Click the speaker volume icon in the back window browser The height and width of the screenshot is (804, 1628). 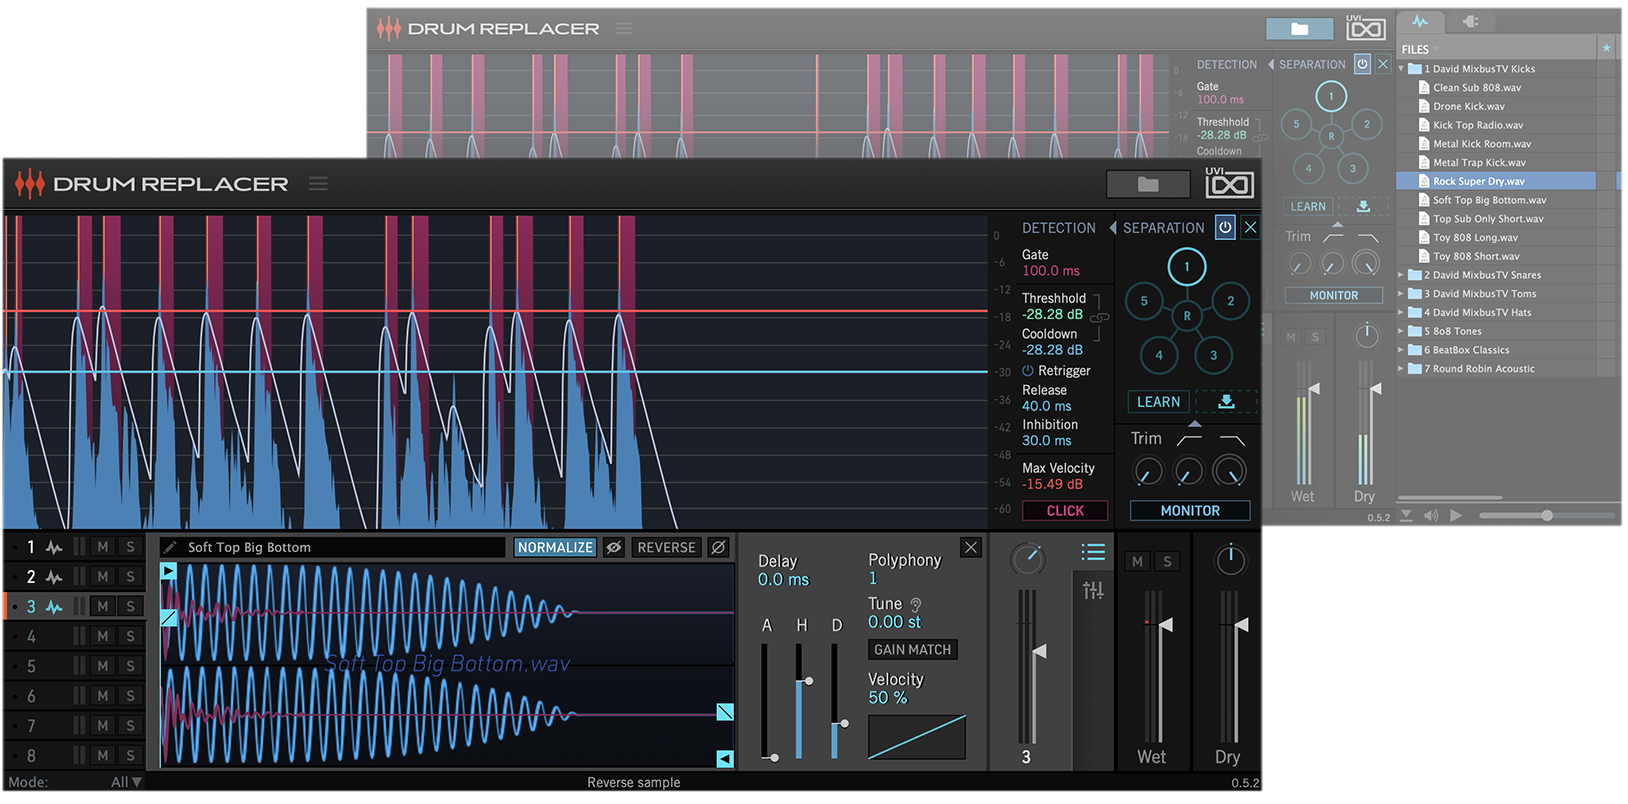[x=1431, y=516]
